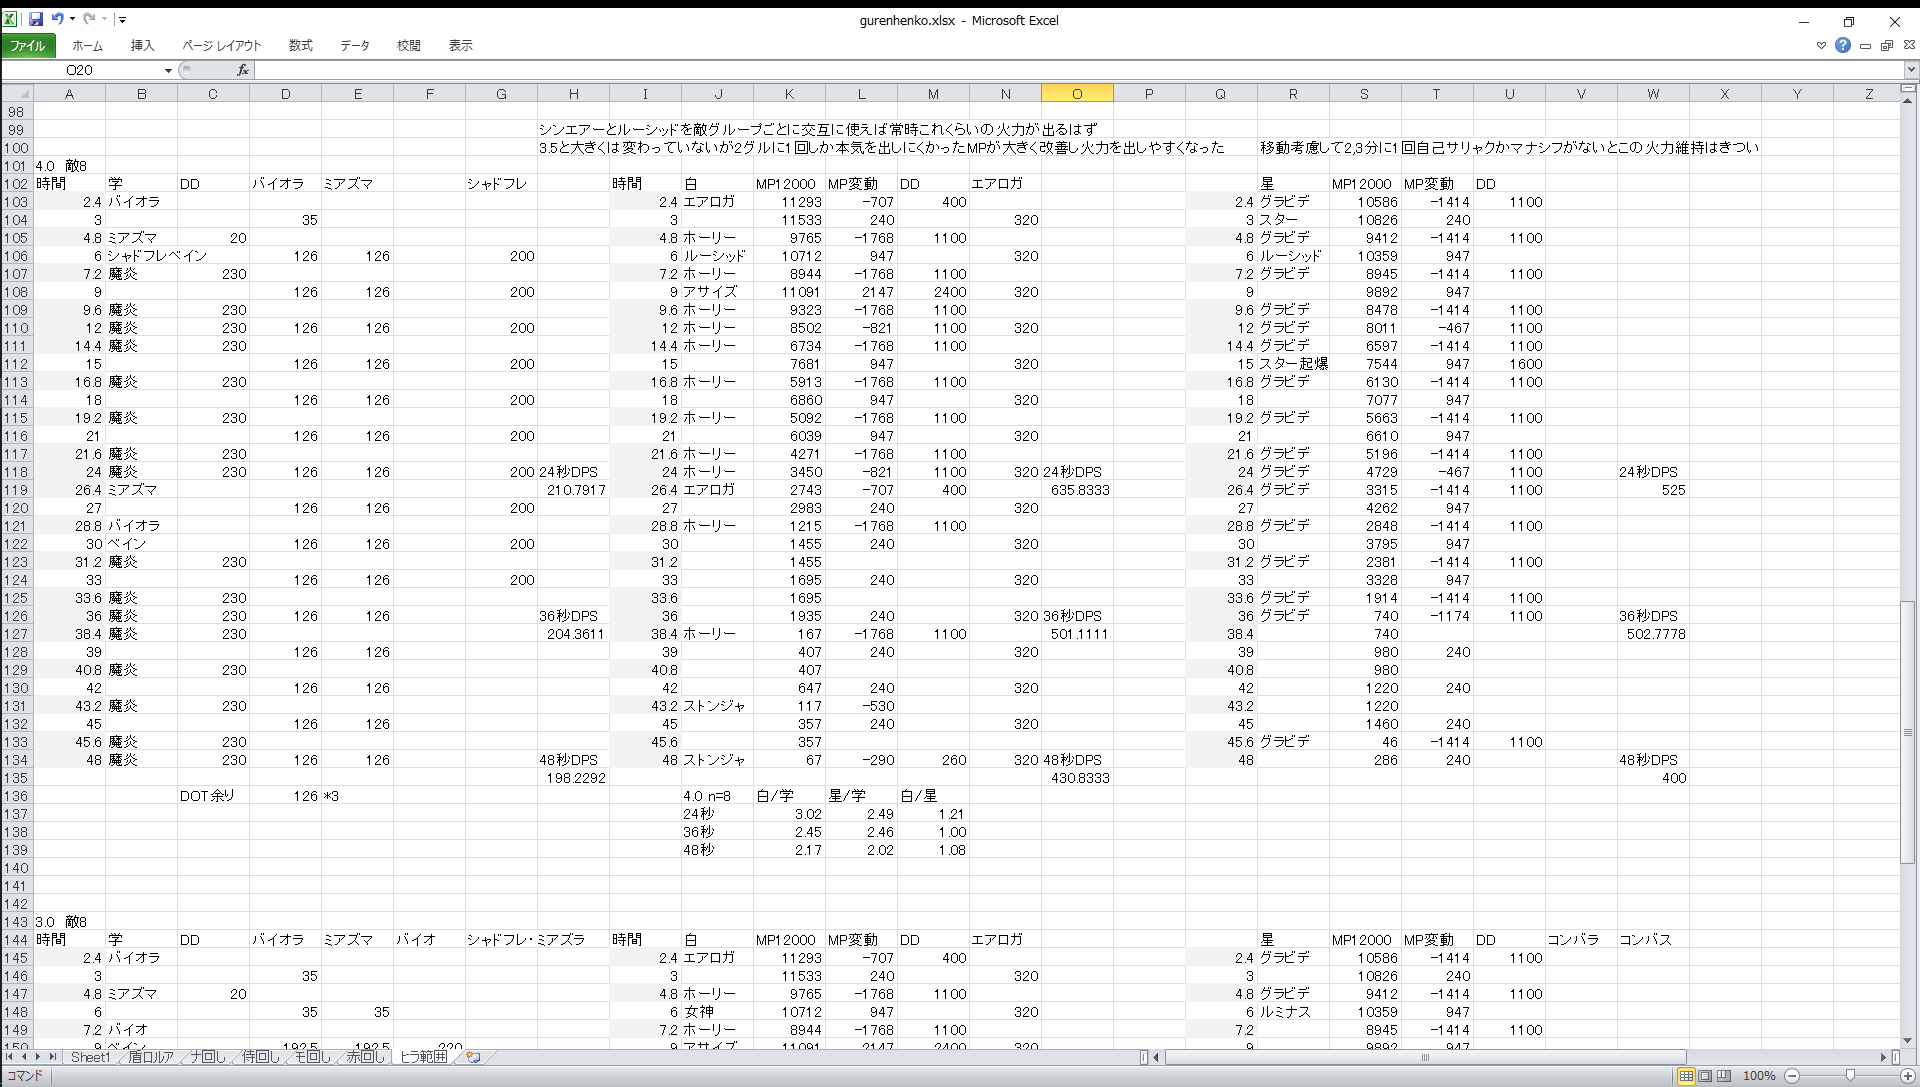Click the Undo arrow icon
The width and height of the screenshot is (1920, 1087).
(58, 19)
